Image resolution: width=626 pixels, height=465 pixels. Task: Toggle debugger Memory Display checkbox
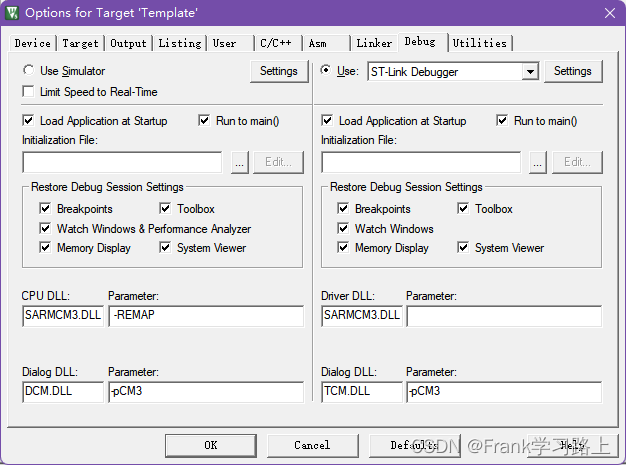click(343, 247)
